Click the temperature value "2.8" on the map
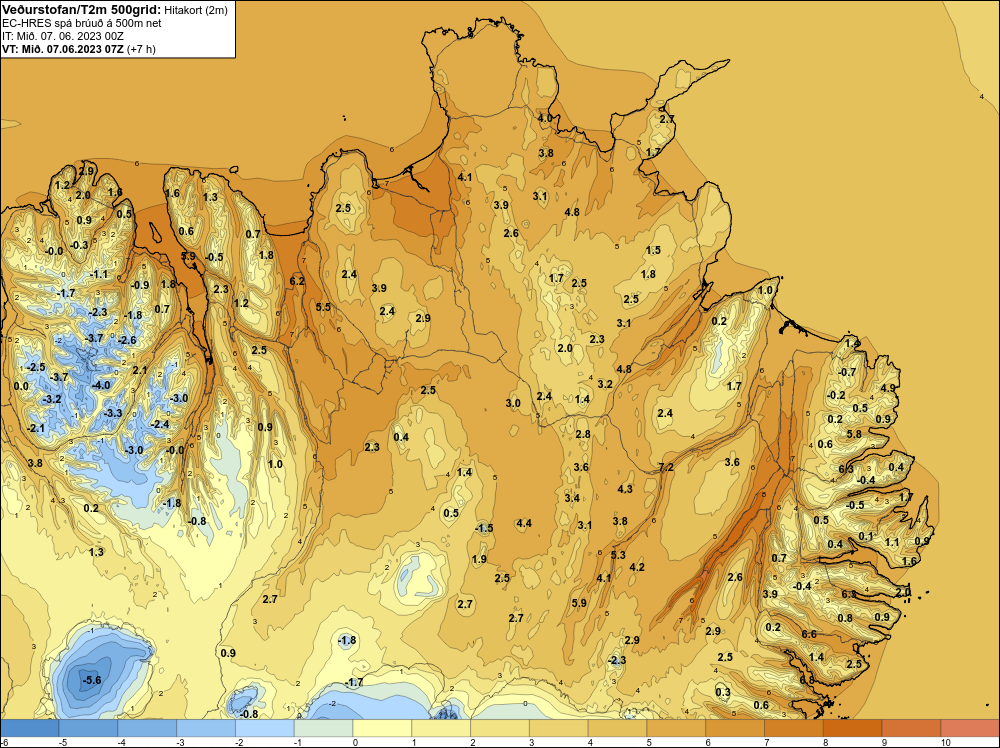Viewport: 1000px width, 748px height. click(x=583, y=434)
